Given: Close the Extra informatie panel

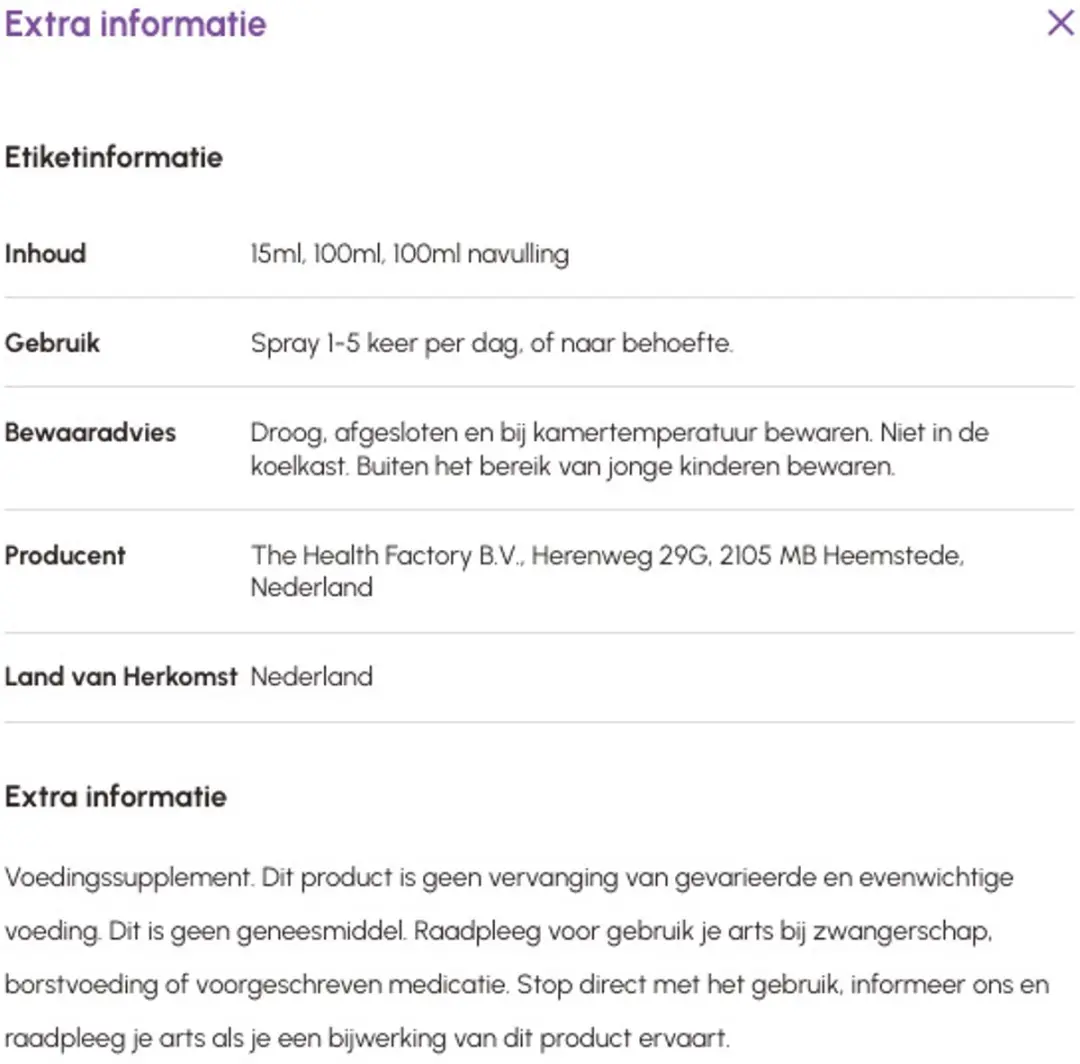Looking at the screenshot, I should point(1060,23).
